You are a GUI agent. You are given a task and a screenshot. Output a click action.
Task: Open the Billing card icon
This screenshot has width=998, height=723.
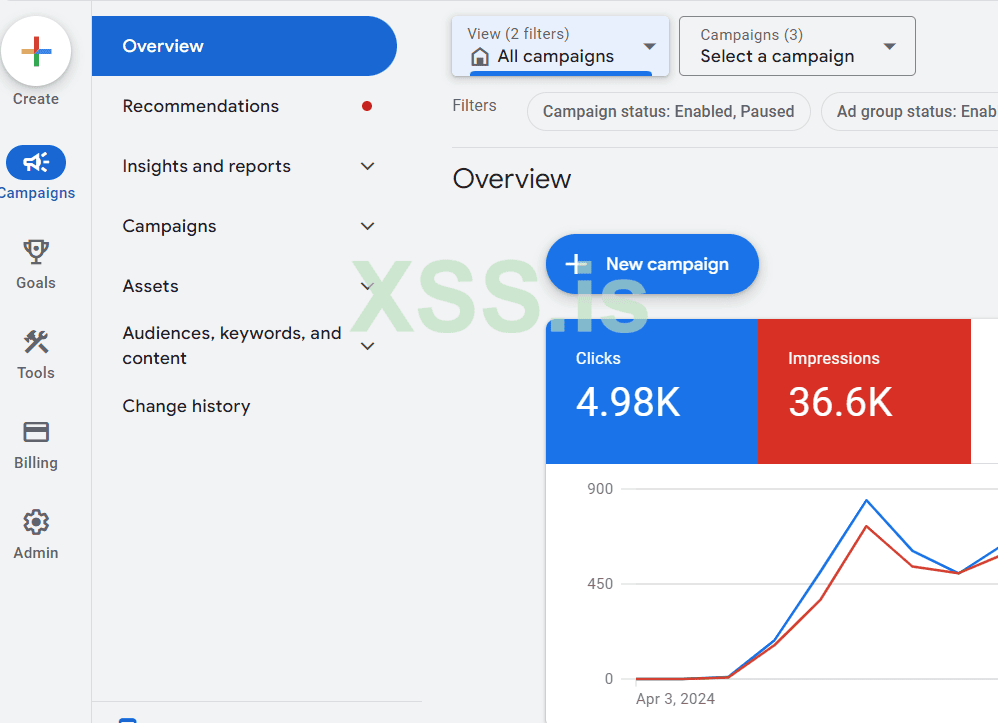click(x=36, y=432)
